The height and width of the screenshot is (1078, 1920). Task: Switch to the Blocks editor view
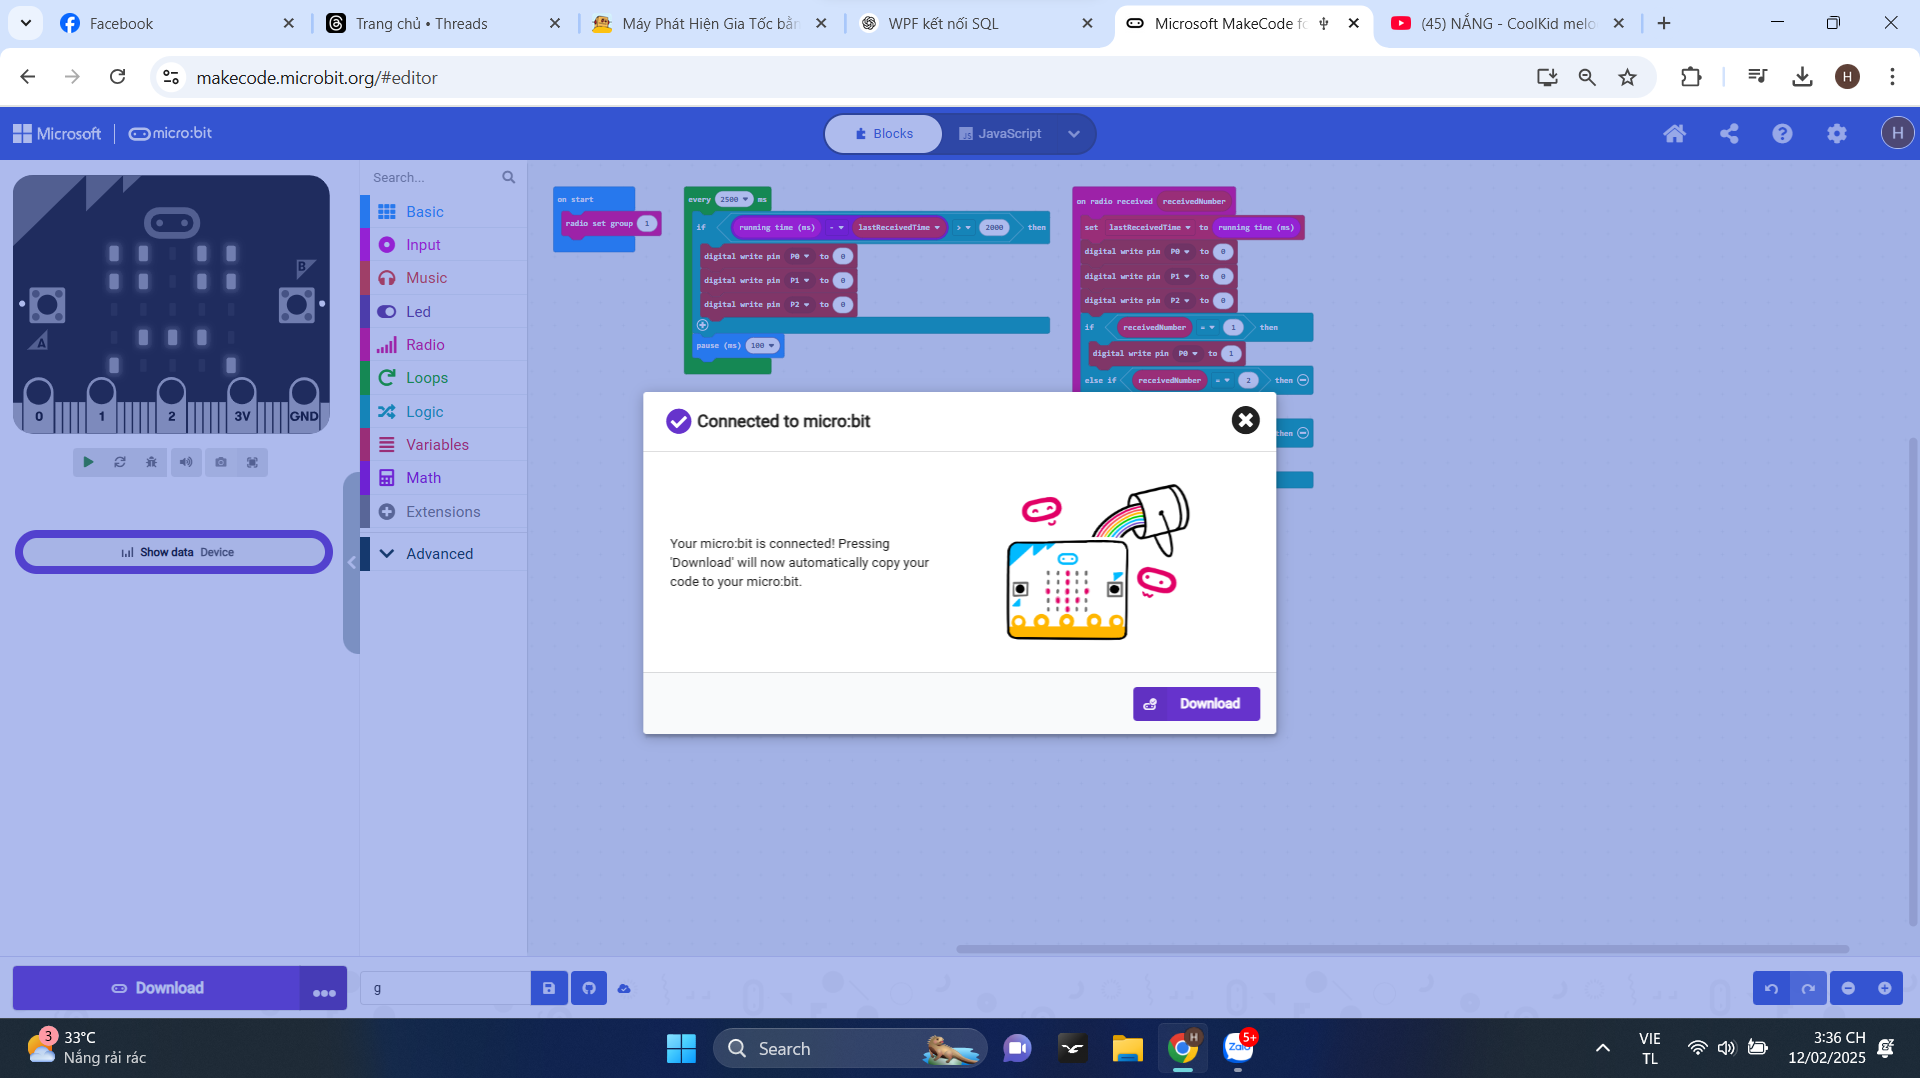[x=884, y=134]
